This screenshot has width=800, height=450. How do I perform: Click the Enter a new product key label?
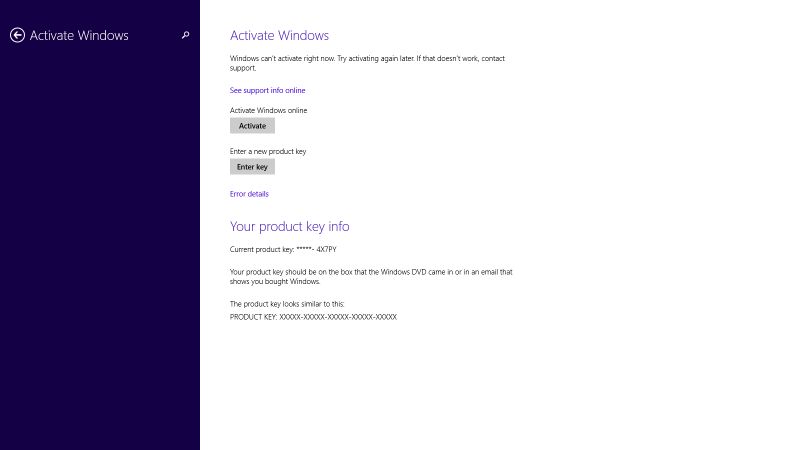[268, 152]
